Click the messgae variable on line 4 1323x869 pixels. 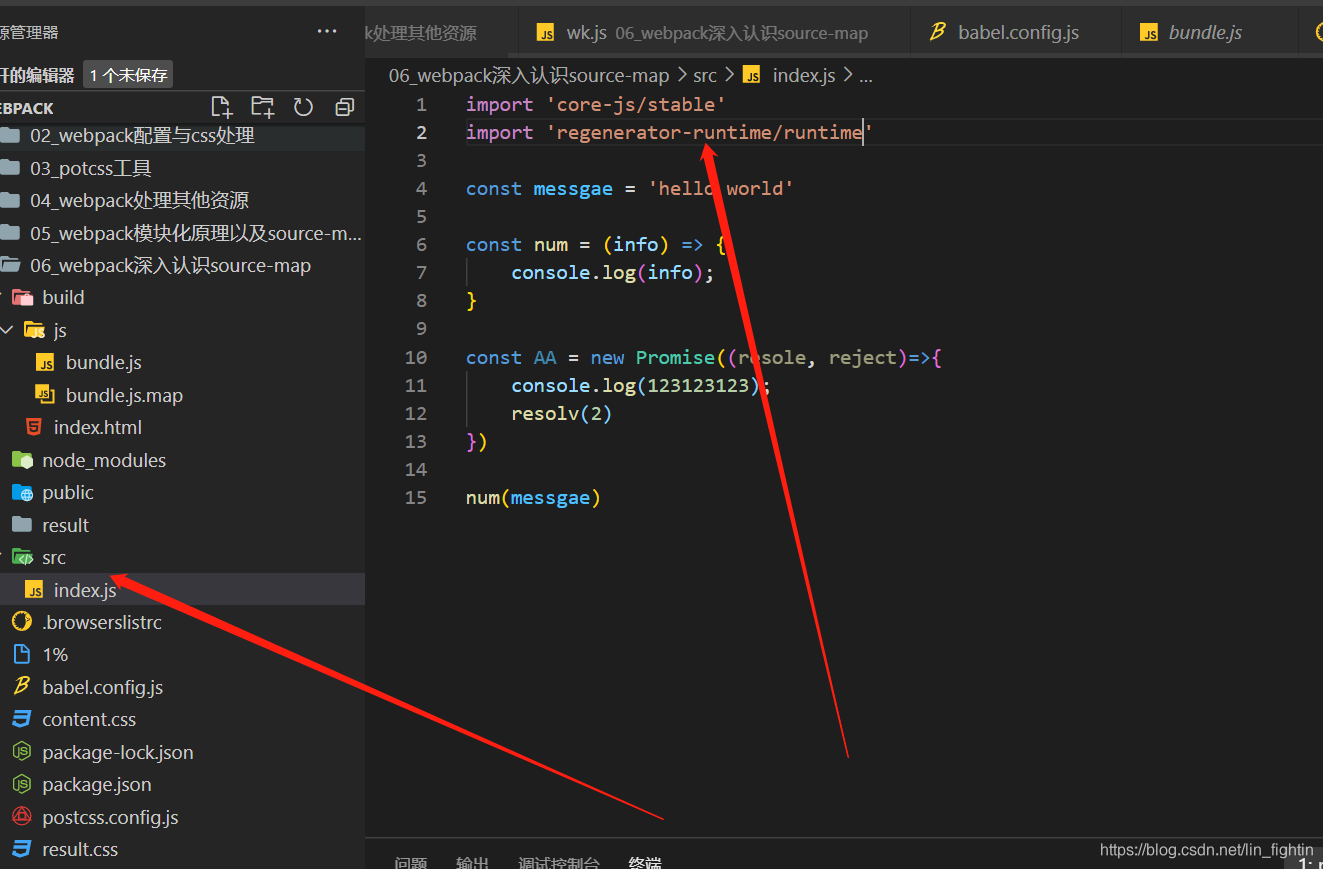click(573, 189)
